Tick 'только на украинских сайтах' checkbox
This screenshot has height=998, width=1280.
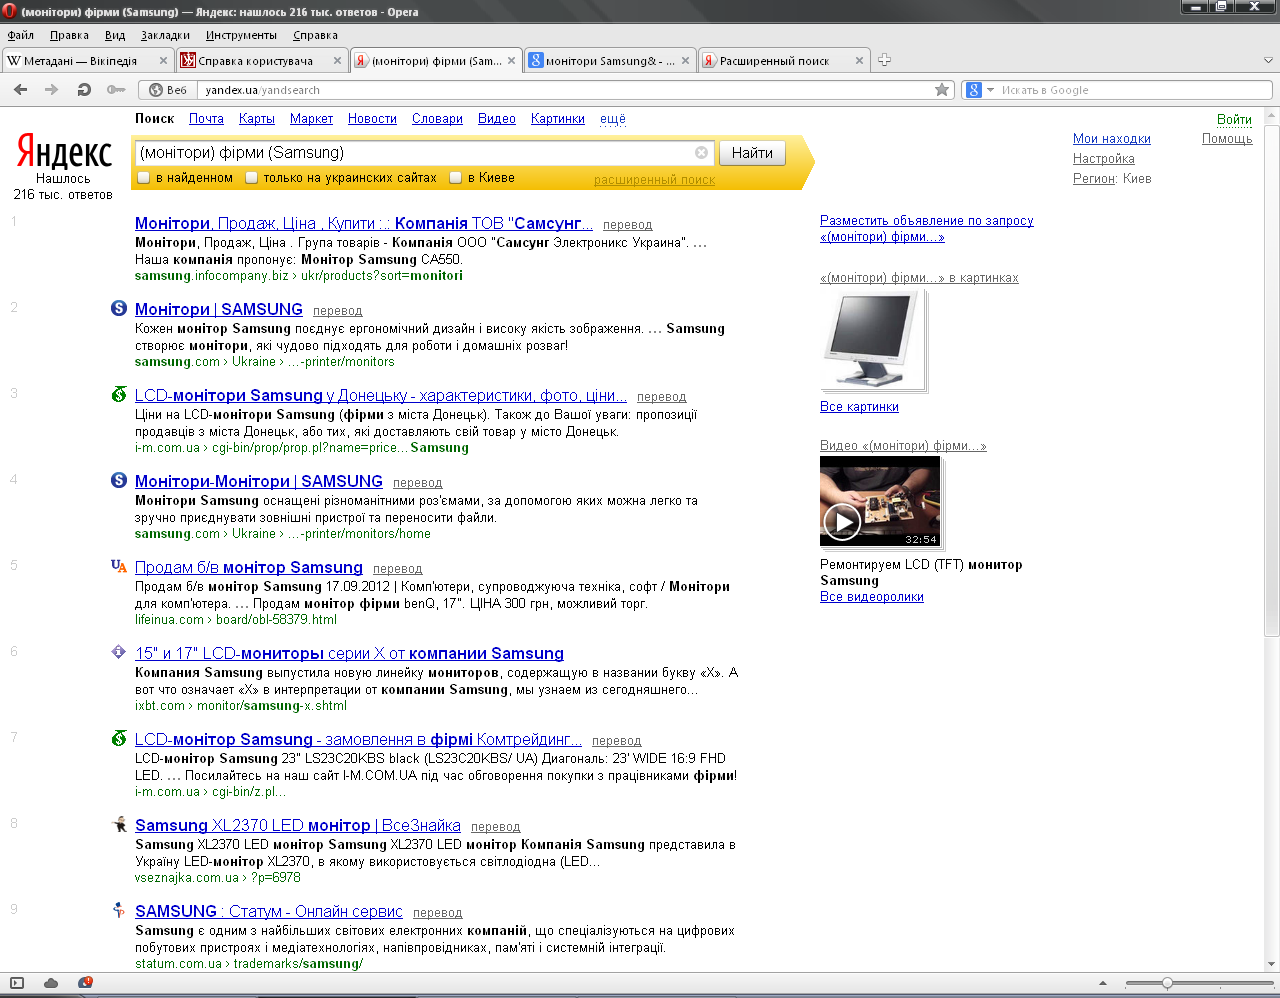(x=252, y=178)
